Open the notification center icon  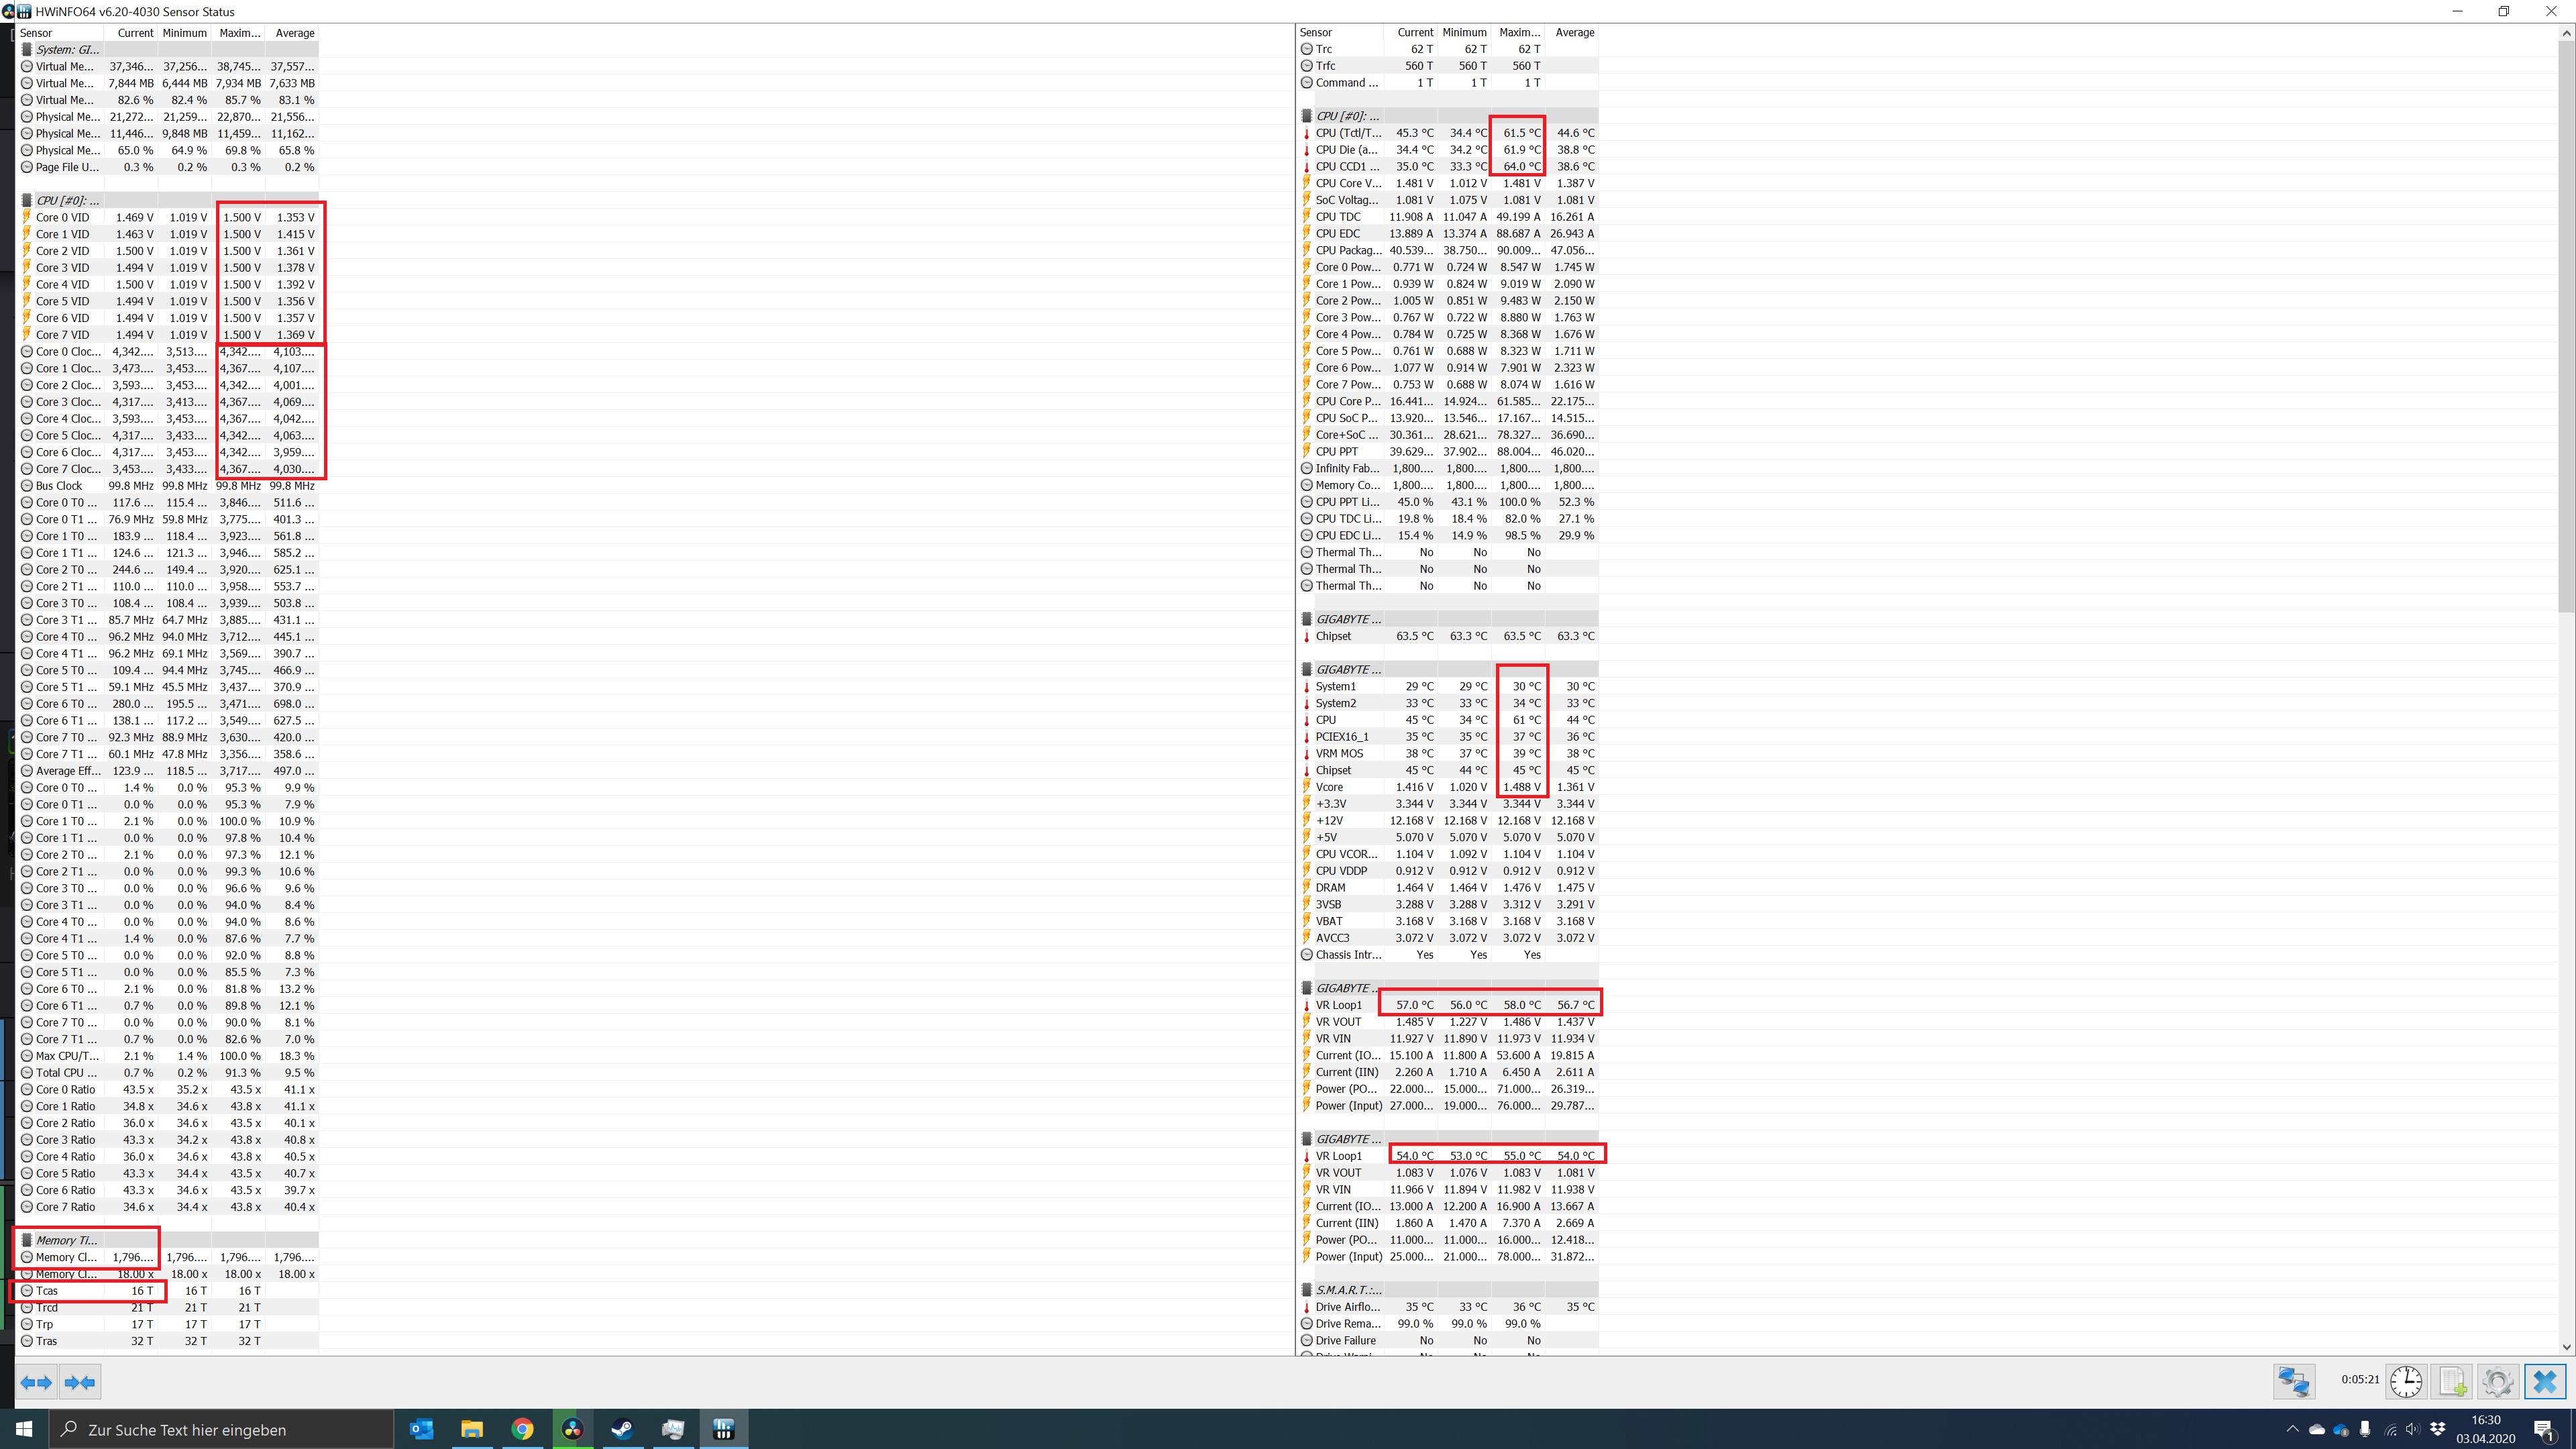2544,1429
